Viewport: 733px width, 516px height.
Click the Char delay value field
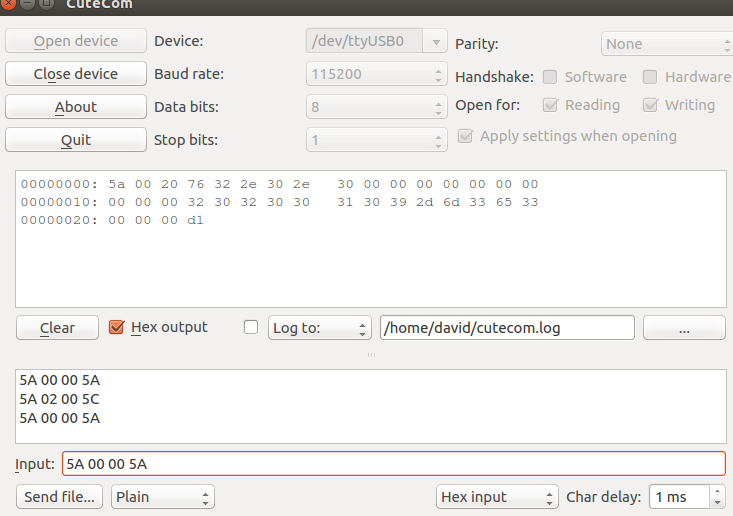coord(680,497)
